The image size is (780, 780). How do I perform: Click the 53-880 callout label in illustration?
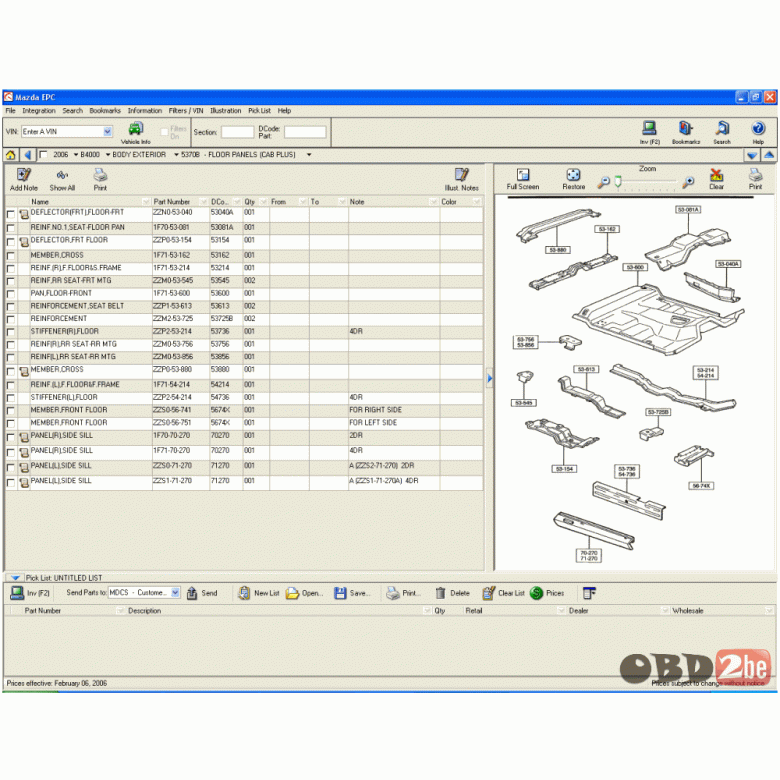point(558,250)
